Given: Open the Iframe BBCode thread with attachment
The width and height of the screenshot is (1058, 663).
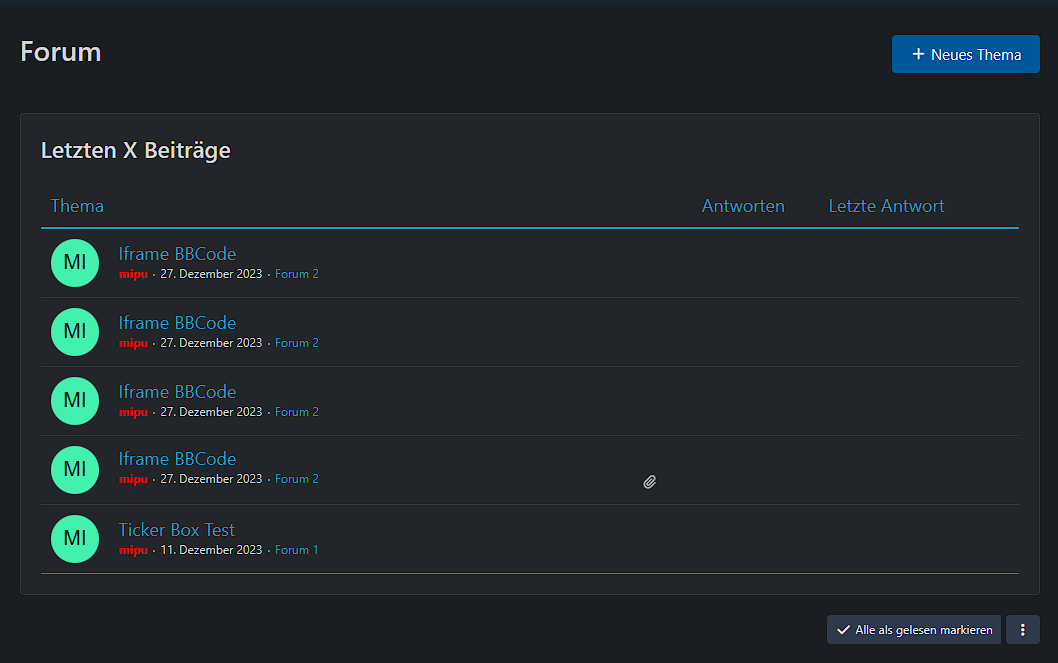Looking at the screenshot, I should (x=177, y=459).
